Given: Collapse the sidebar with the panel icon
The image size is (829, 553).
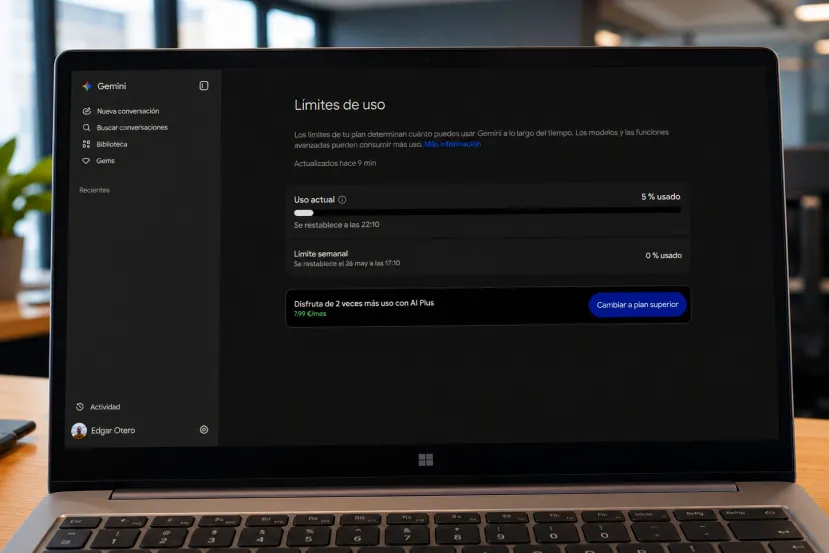Looking at the screenshot, I should click(204, 86).
